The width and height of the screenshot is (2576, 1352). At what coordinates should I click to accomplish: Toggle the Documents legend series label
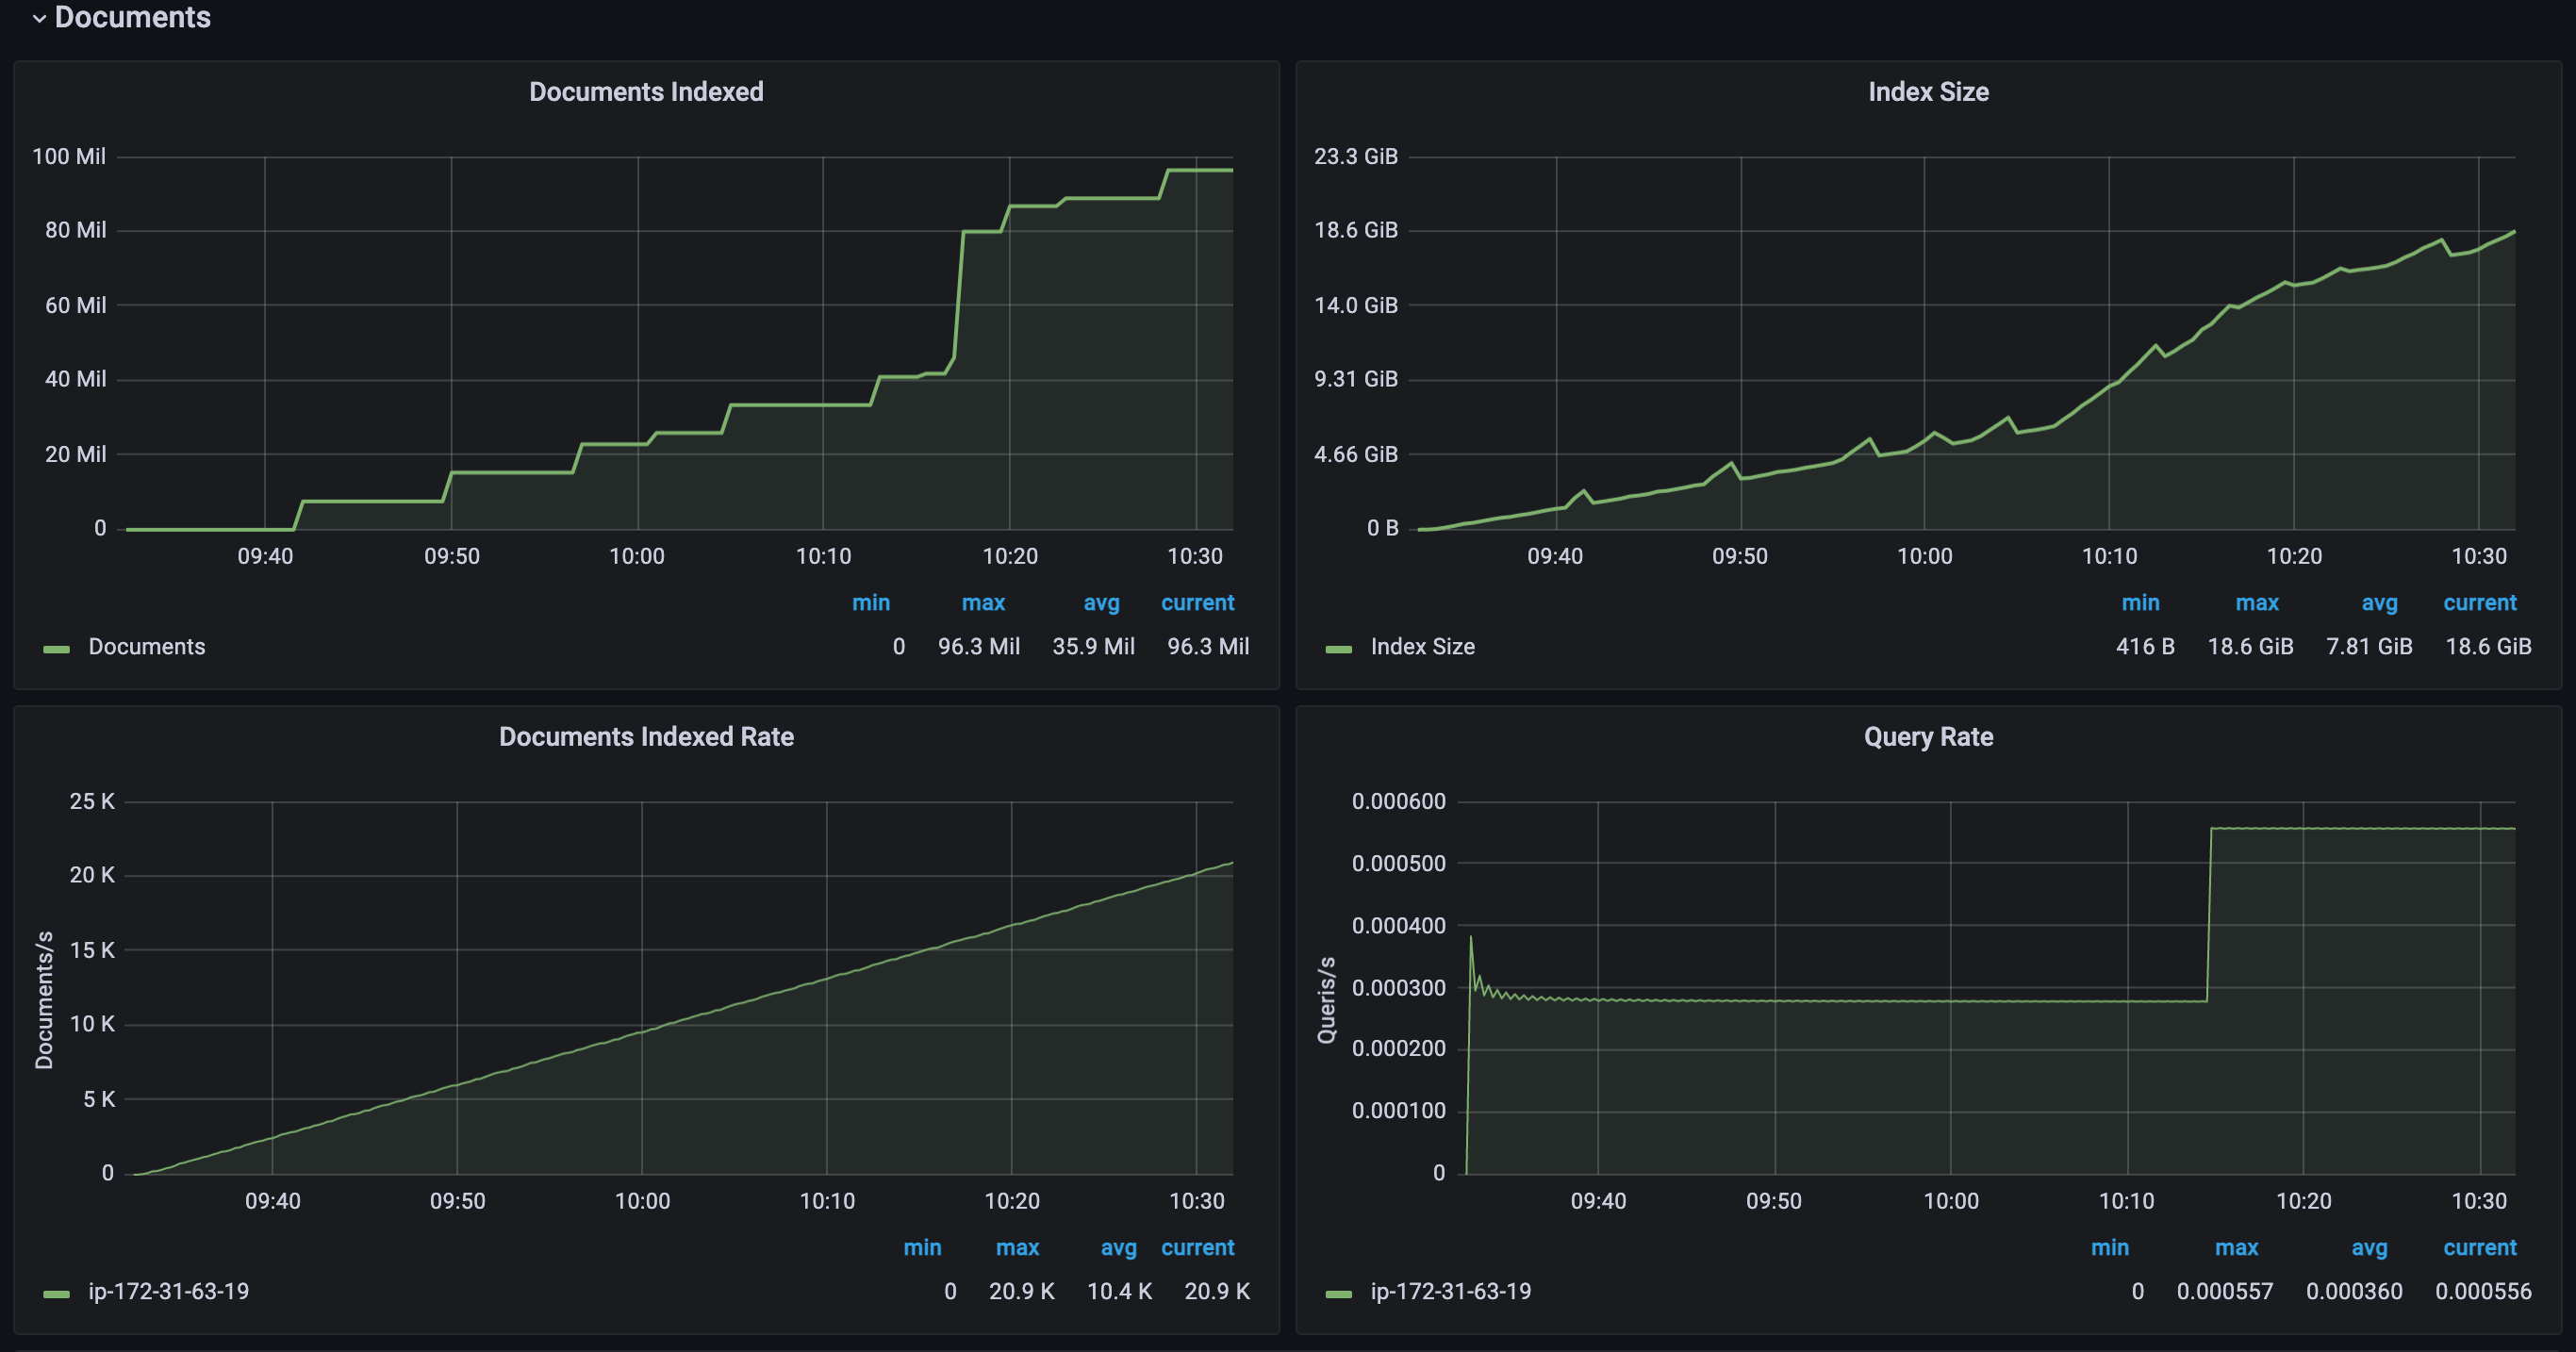[147, 647]
